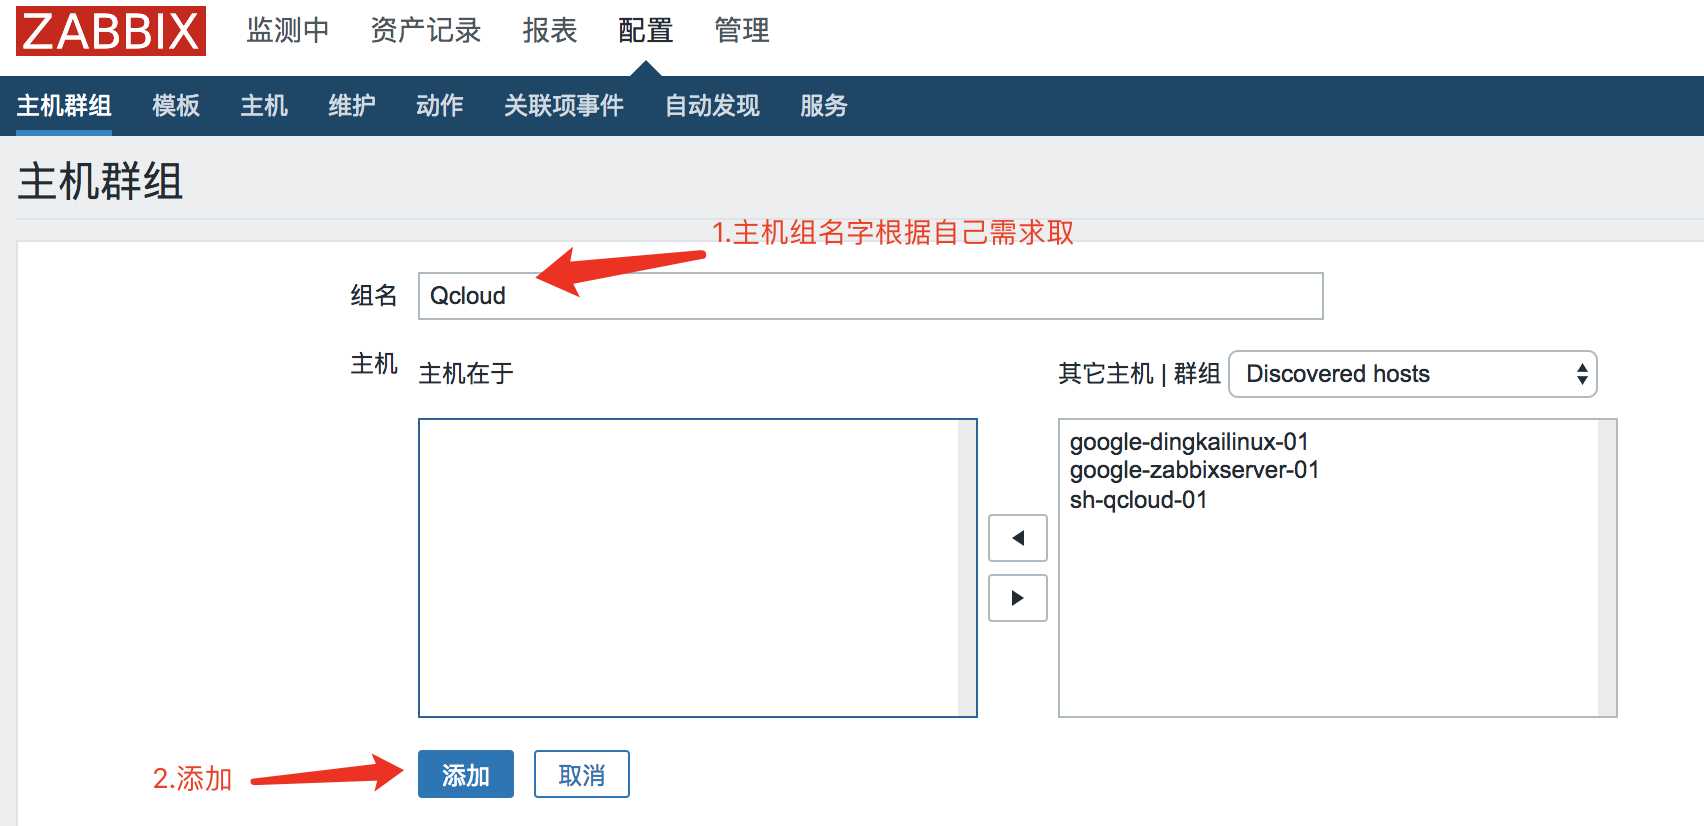Click the 主机在于 list scrollbar
Screen dimensions: 1704x826
tap(967, 568)
